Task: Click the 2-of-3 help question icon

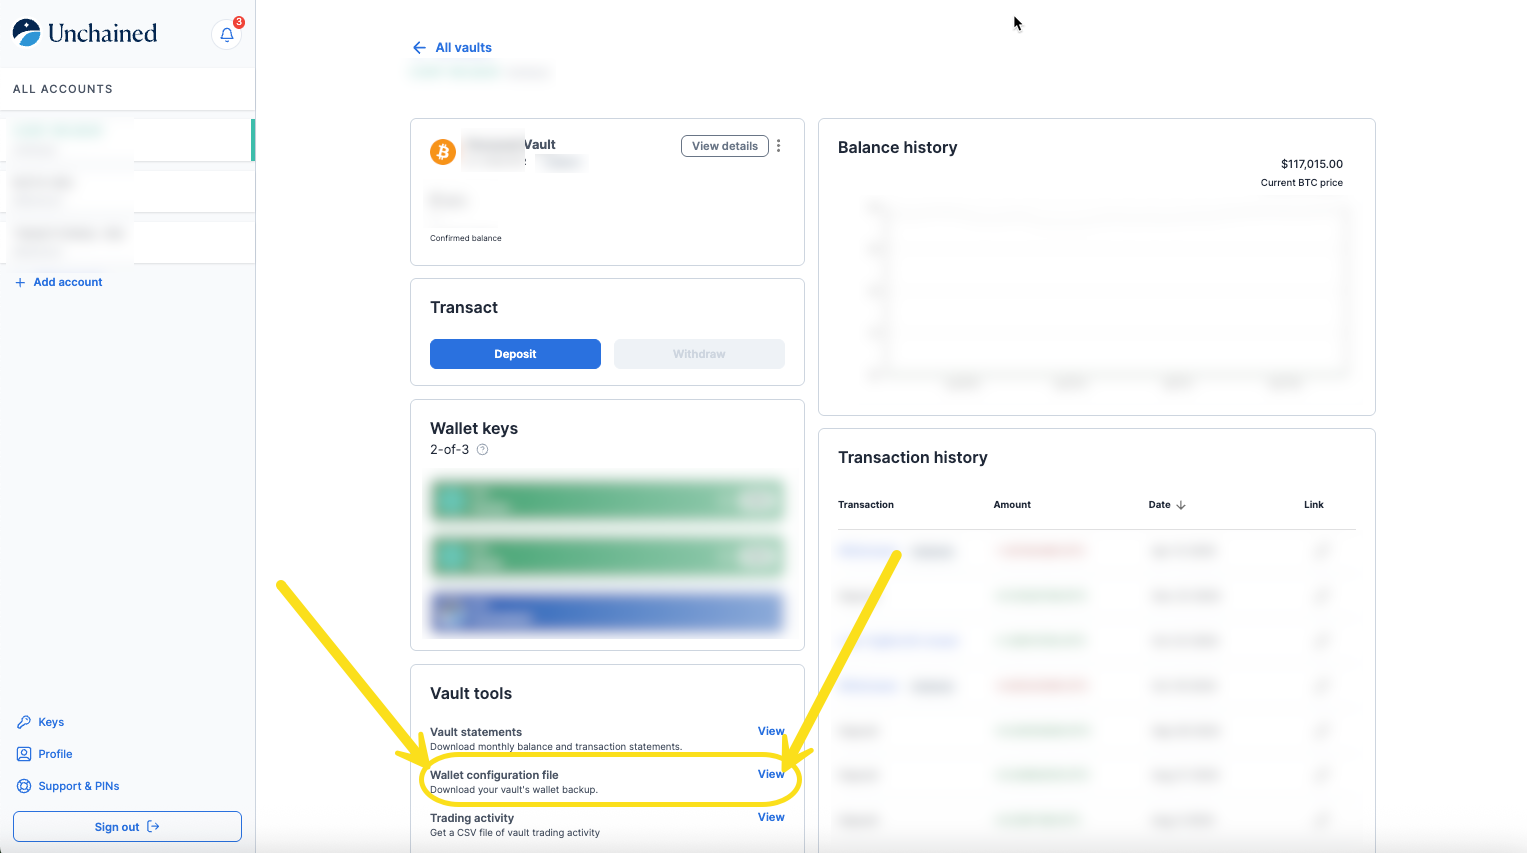Action: click(x=482, y=450)
